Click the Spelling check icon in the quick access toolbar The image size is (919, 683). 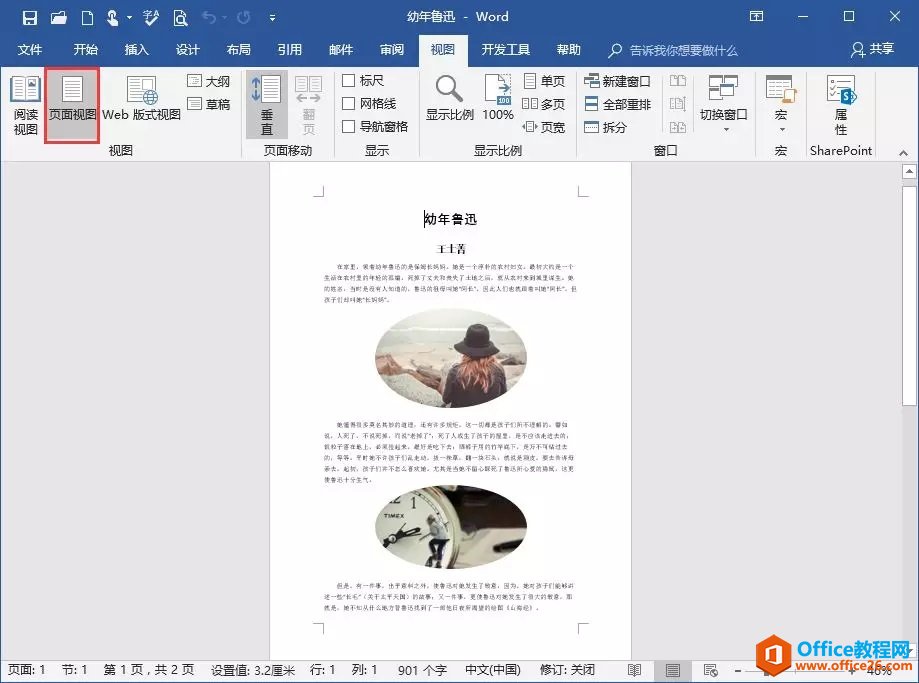(151, 18)
